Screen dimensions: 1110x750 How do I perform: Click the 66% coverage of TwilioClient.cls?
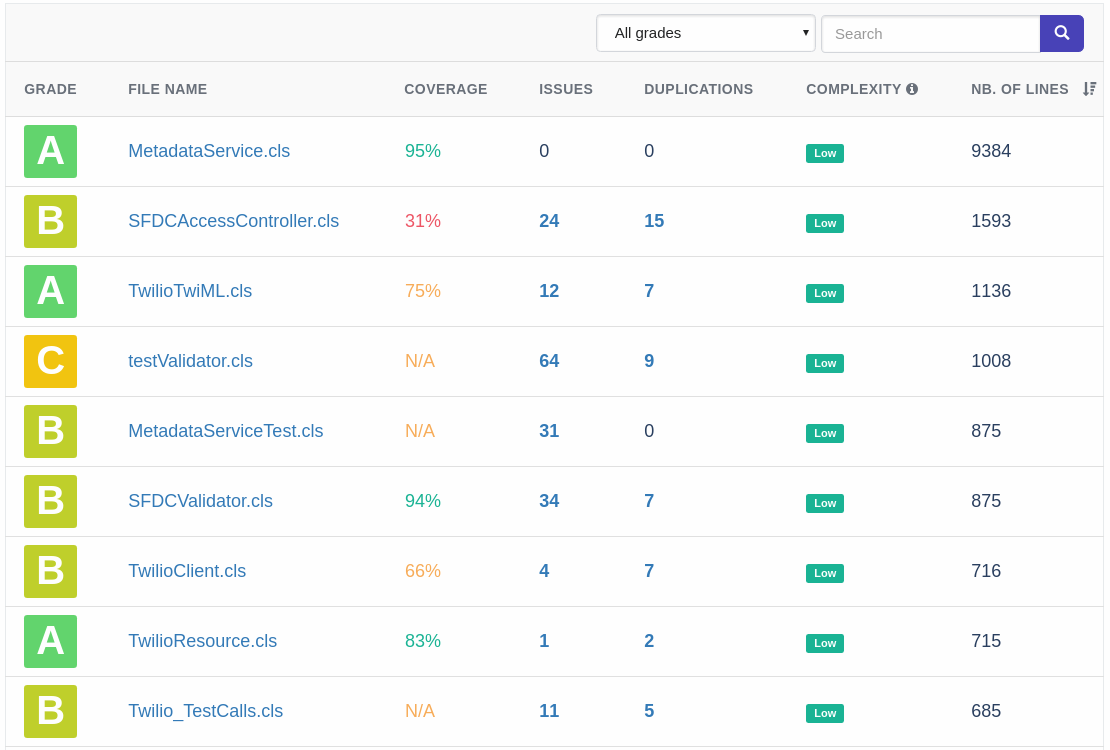pyautogui.click(x=423, y=572)
